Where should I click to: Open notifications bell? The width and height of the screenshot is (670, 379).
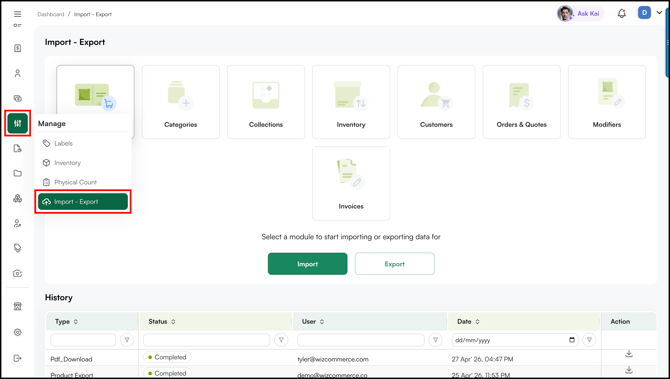click(x=622, y=14)
